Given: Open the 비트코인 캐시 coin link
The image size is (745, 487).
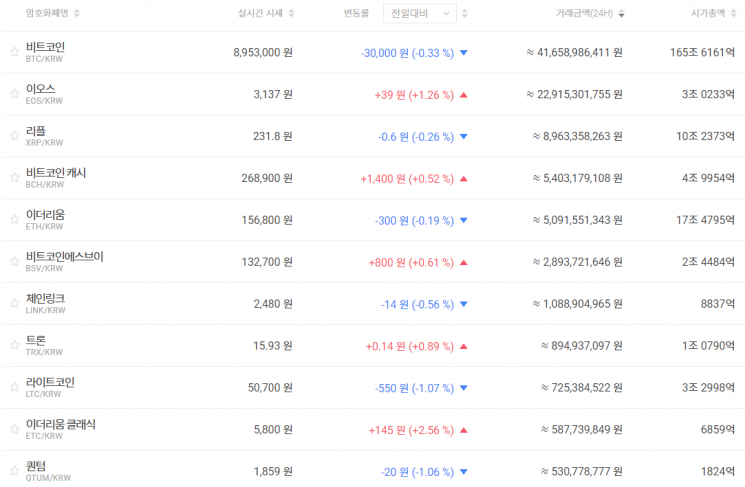Looking at the screenshot, I should pyautogui.click(x=56, y=172).
